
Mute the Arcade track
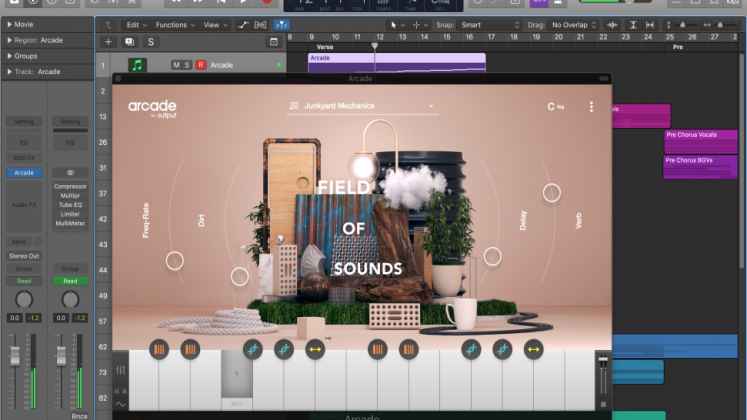(x=176, y=65)
